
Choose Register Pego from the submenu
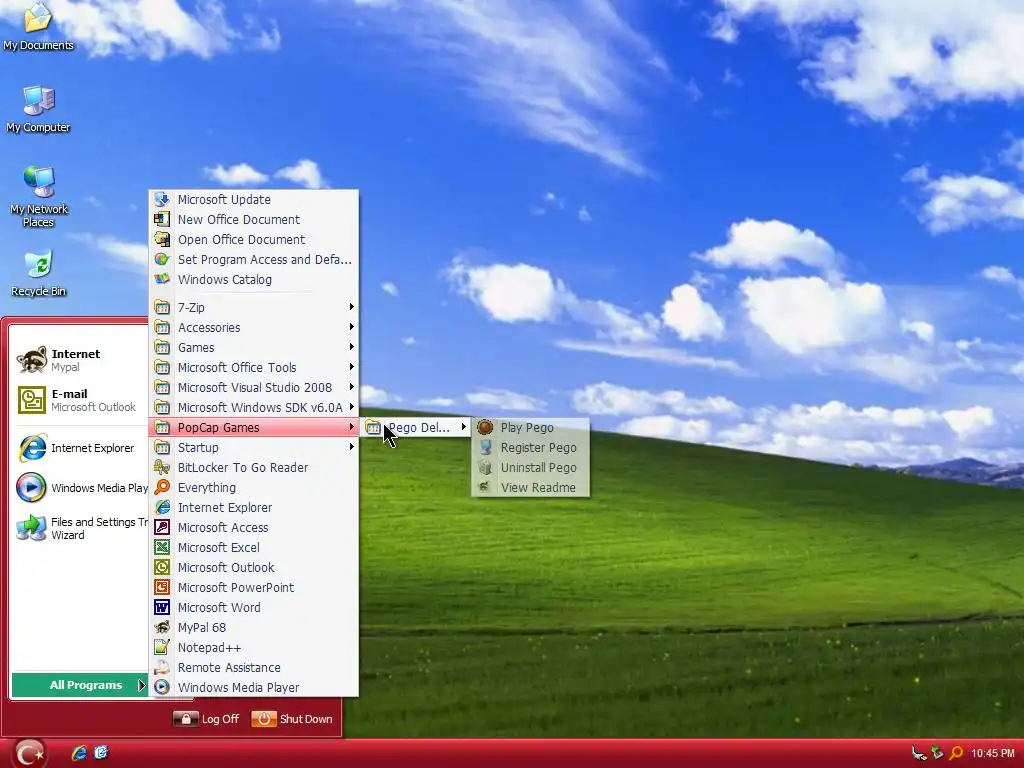tap(530, 448)
